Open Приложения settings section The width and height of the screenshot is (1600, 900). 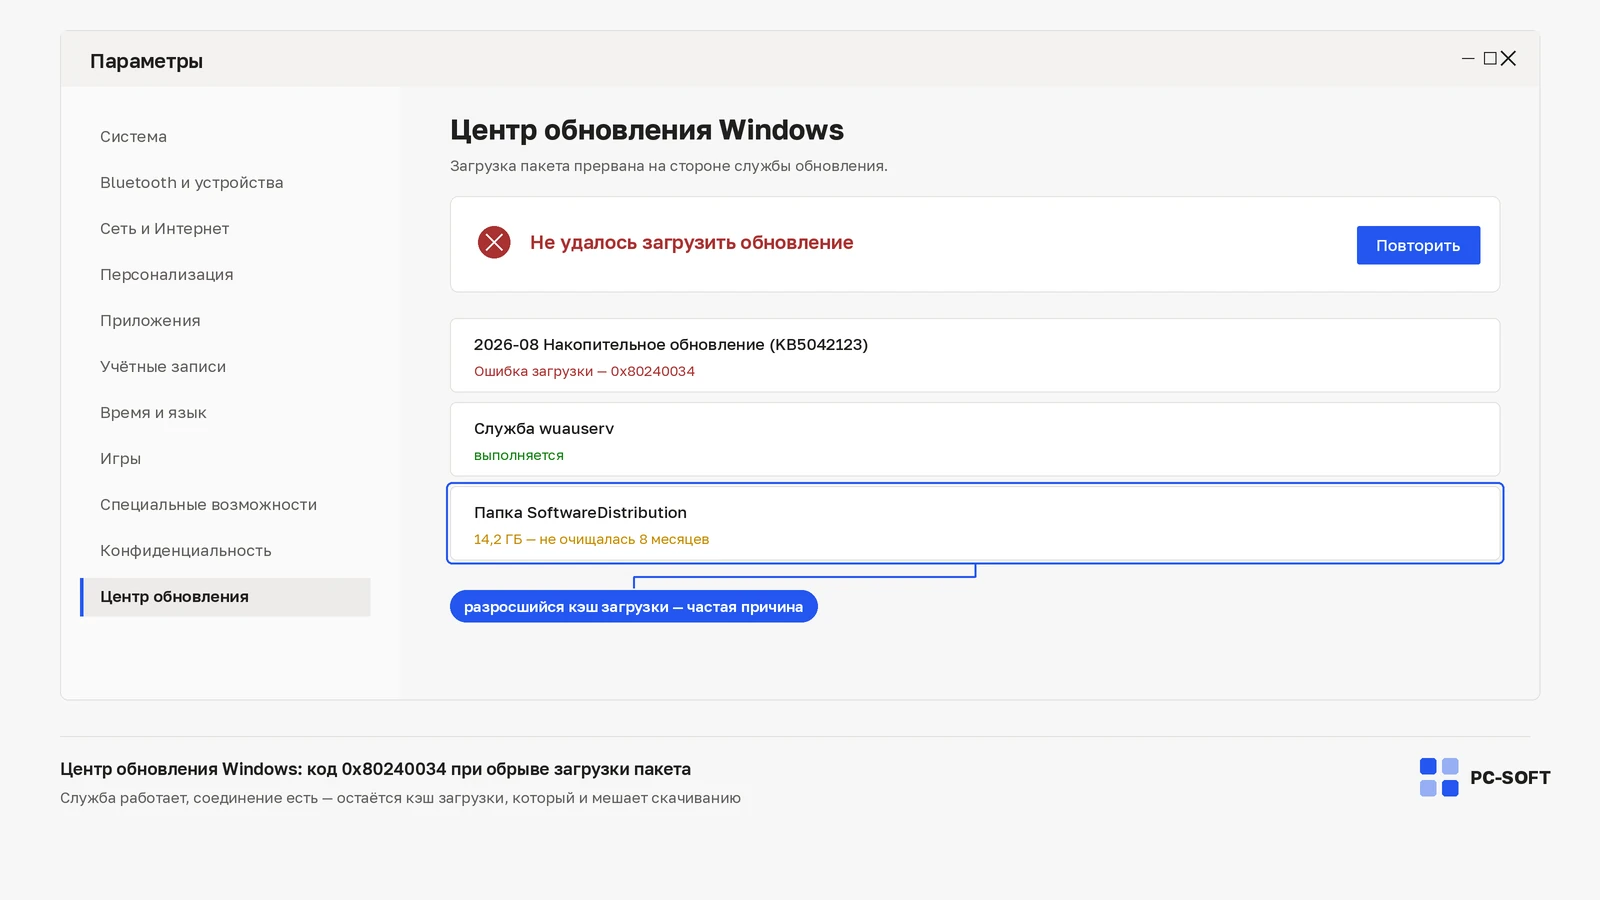tap(150, 321)
